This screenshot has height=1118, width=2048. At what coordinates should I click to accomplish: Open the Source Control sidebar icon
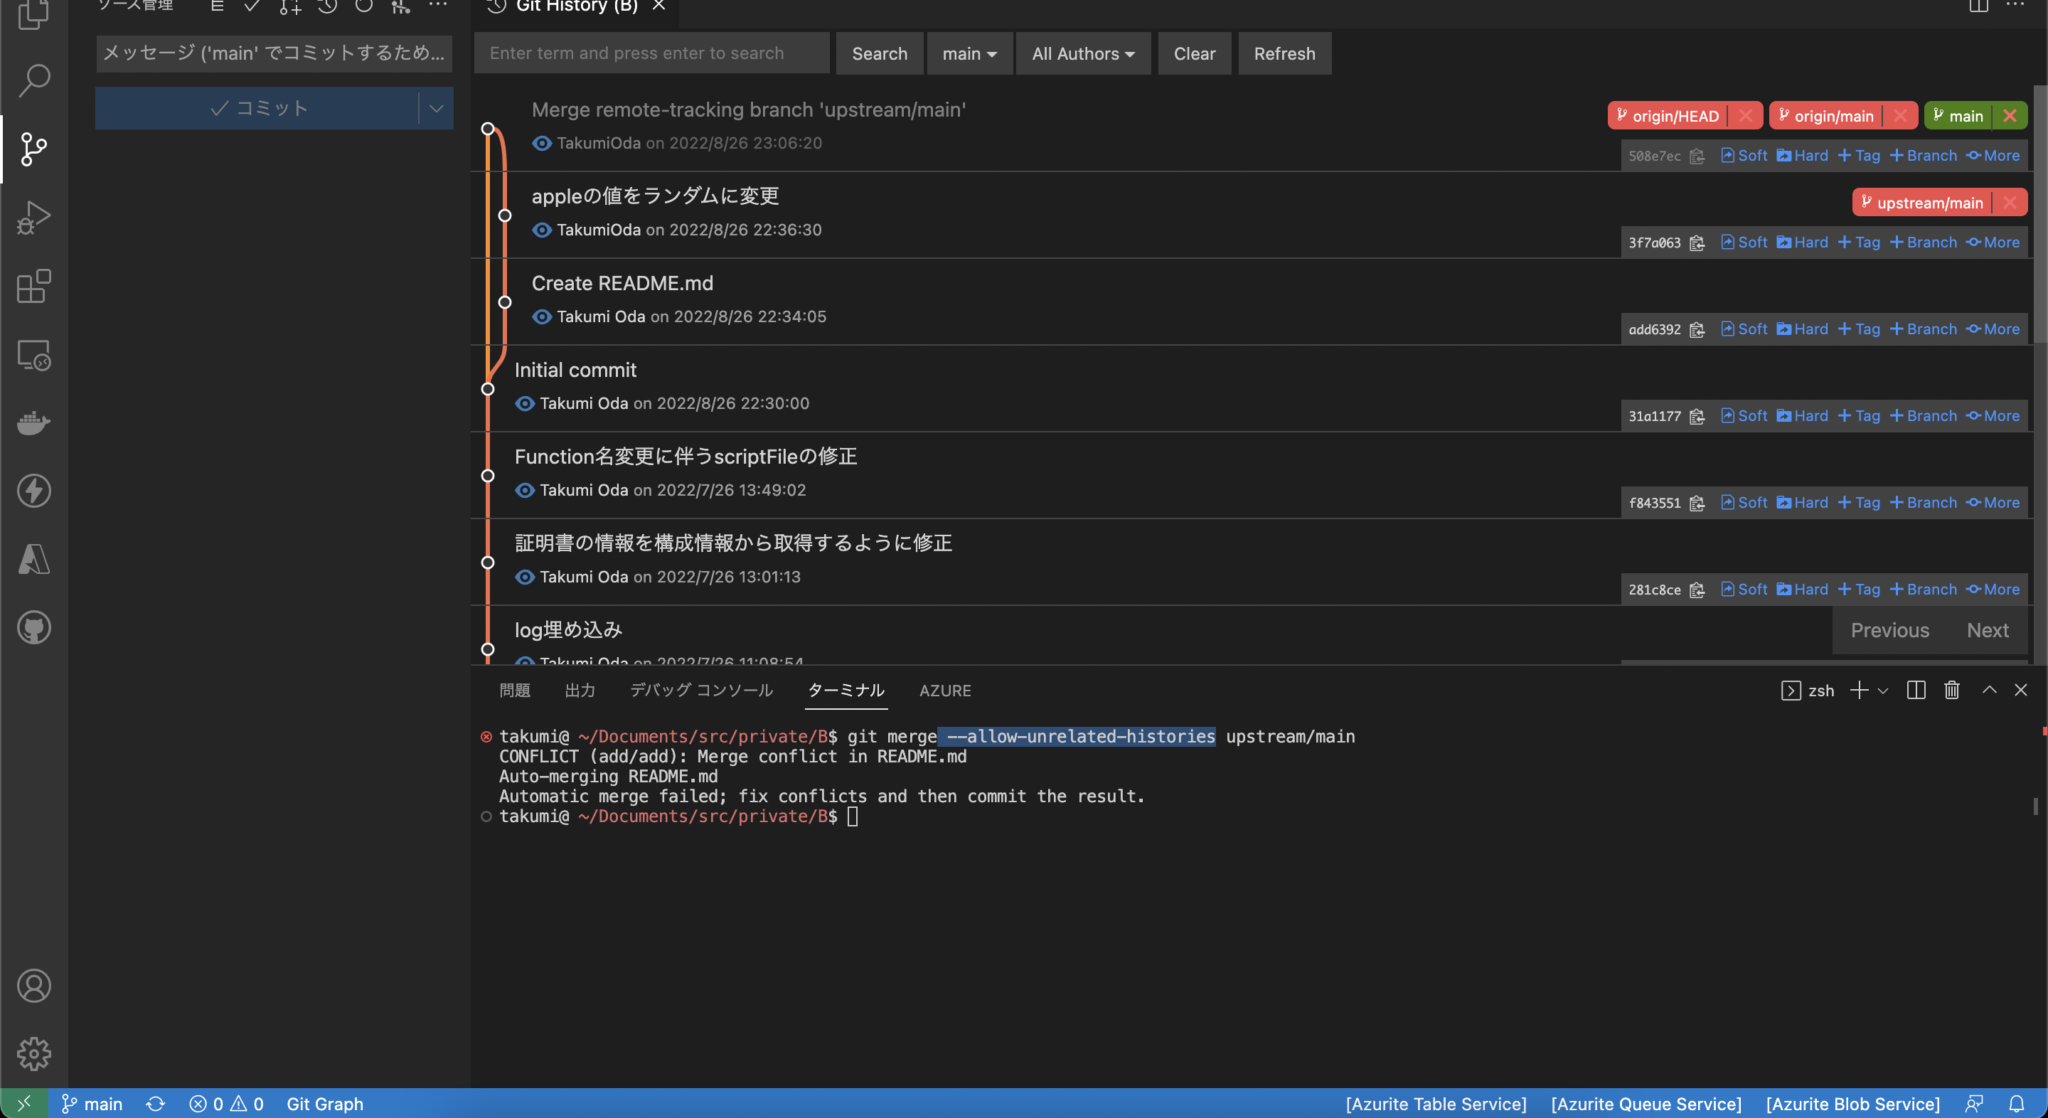click(33, 150)
